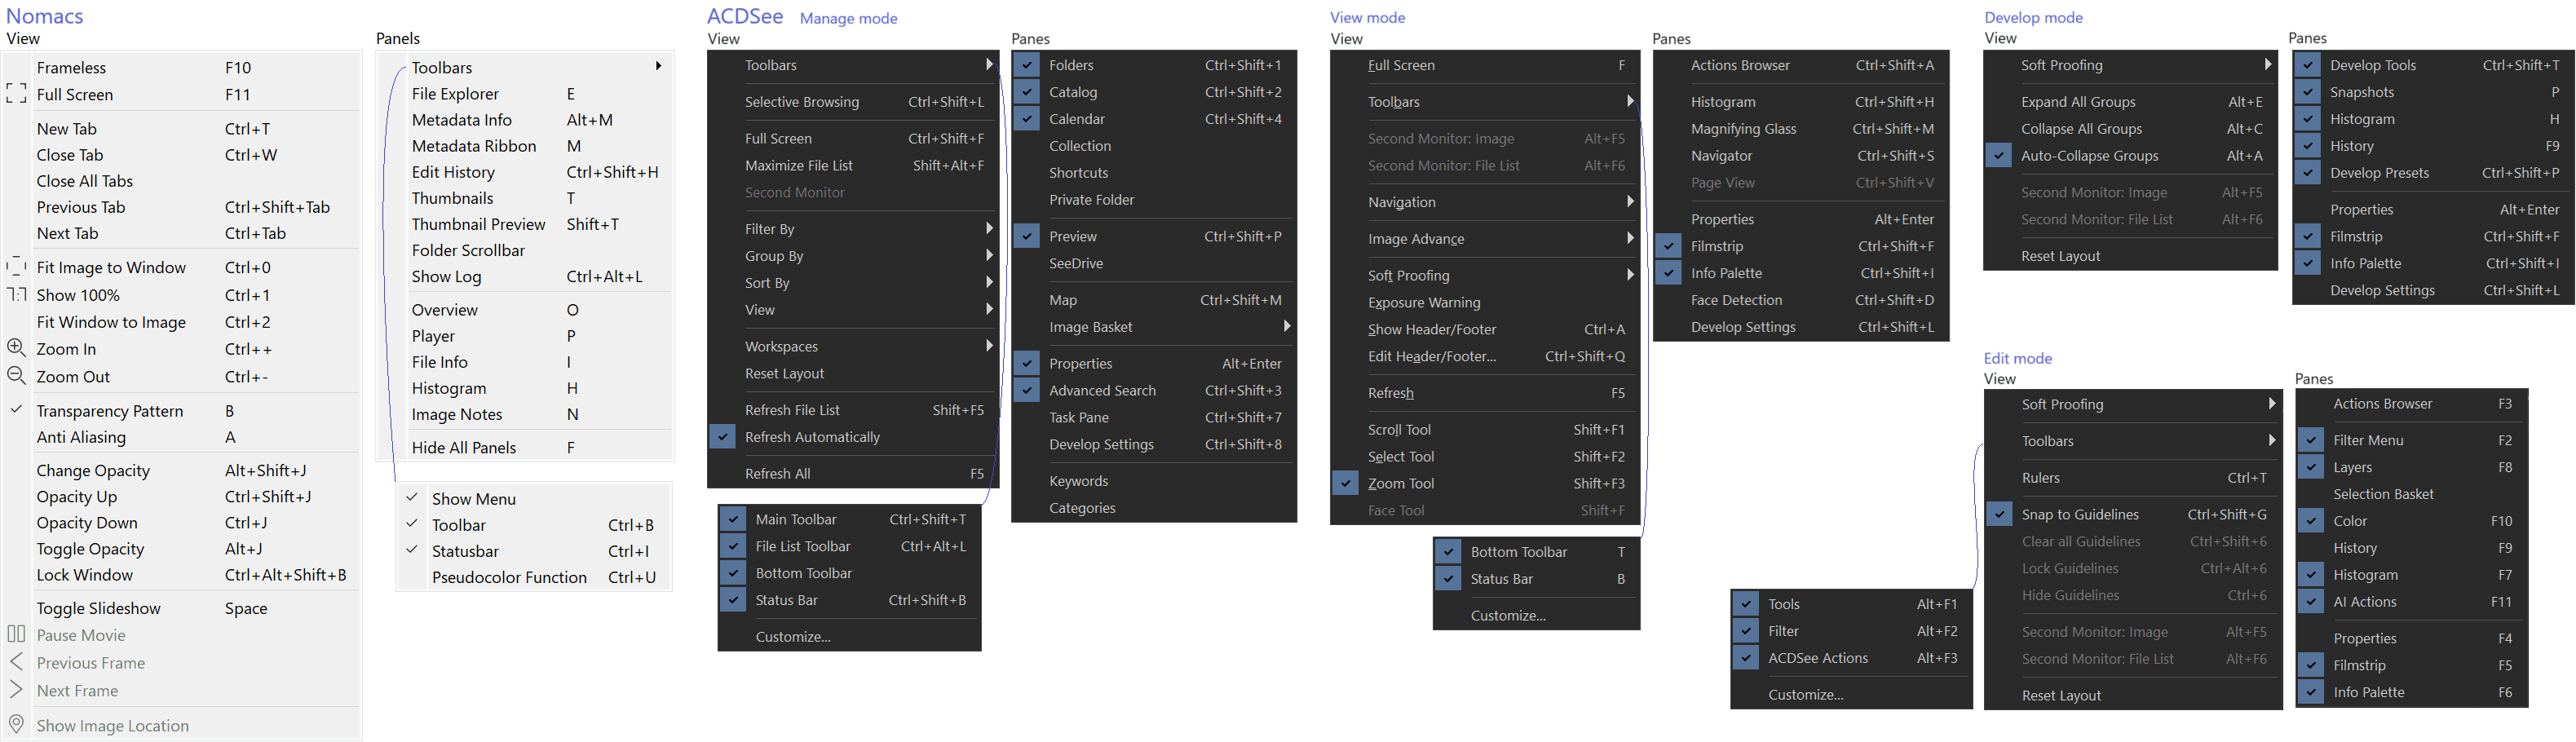Click the Pause Movie icon
2576x742 pixels.
coord(16,634)
